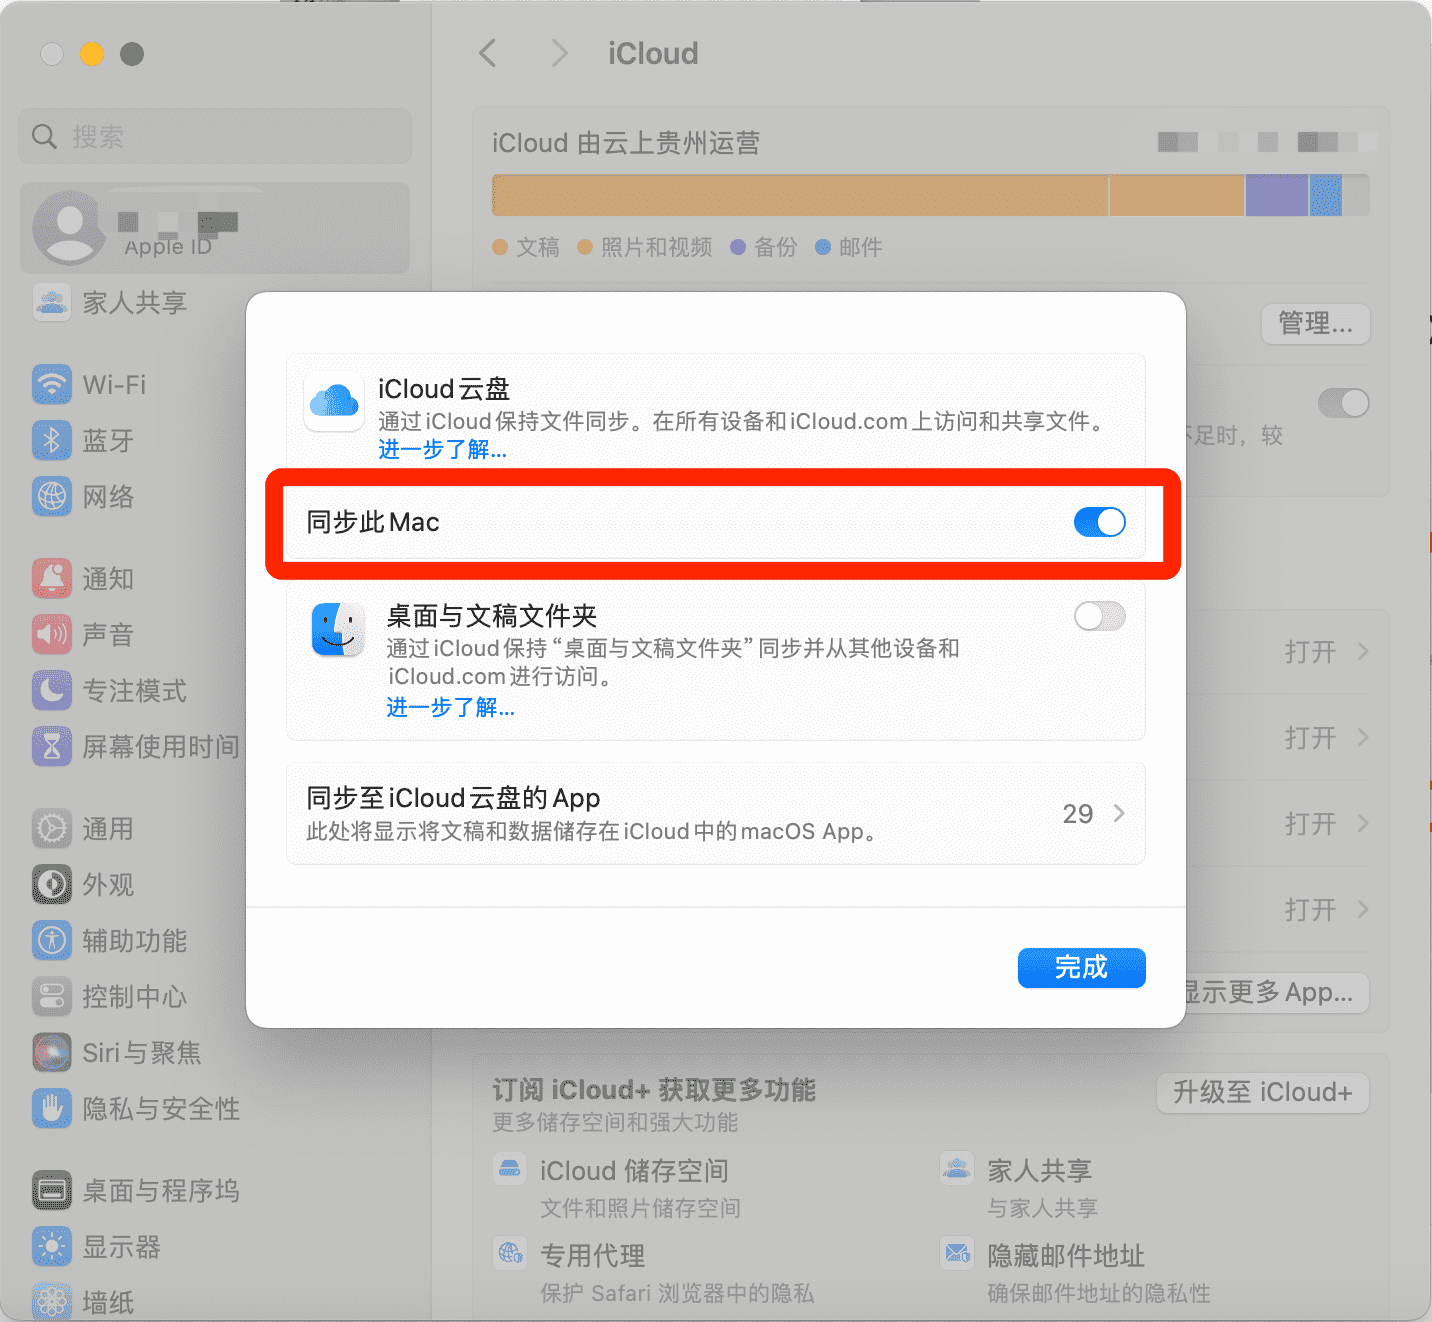The image size is (1432, 1322).
Task: Expand the last 打开 row chevron
Action: (1362, 910)
